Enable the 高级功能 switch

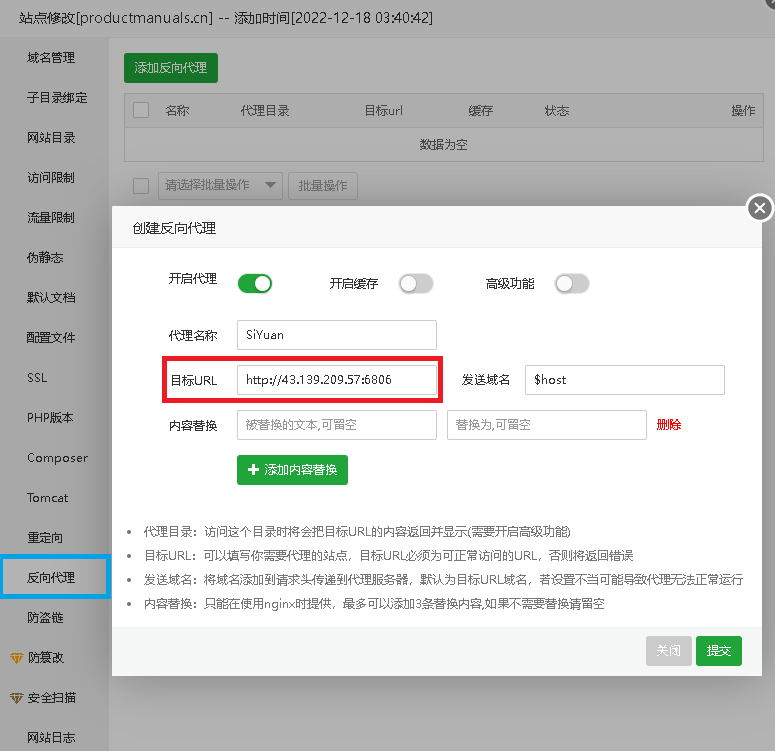572,284
